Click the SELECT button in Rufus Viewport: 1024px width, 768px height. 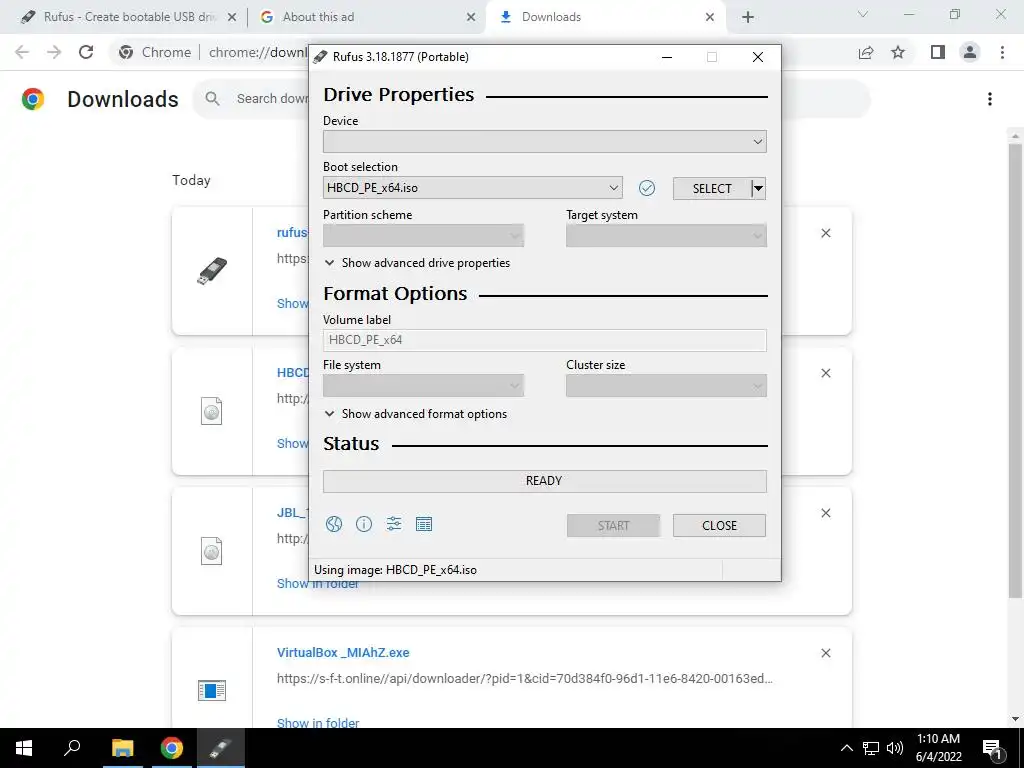(x=712, y=189)
